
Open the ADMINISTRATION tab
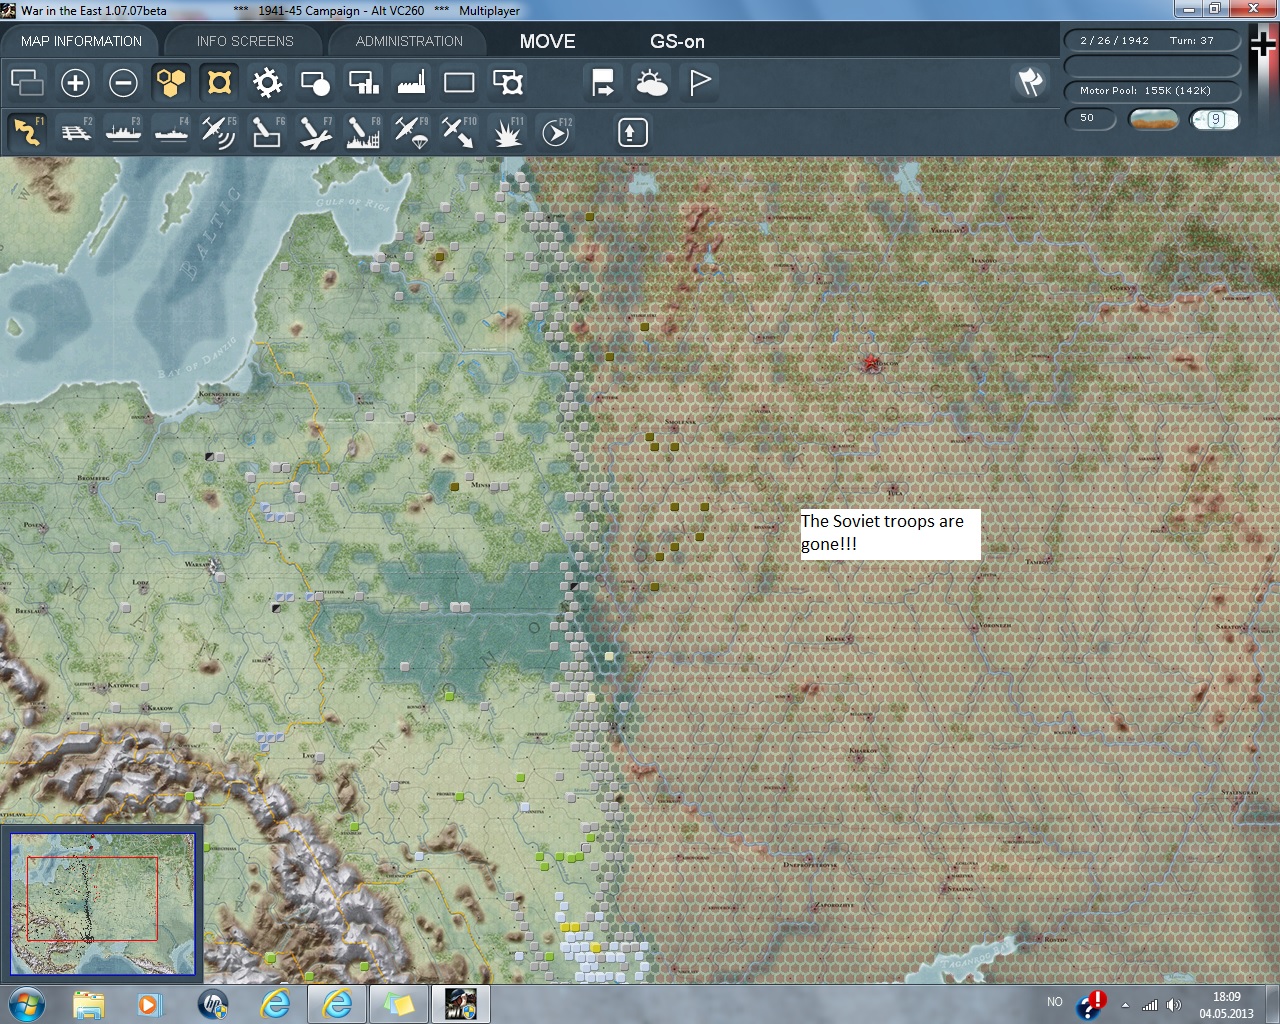point(409,41)
